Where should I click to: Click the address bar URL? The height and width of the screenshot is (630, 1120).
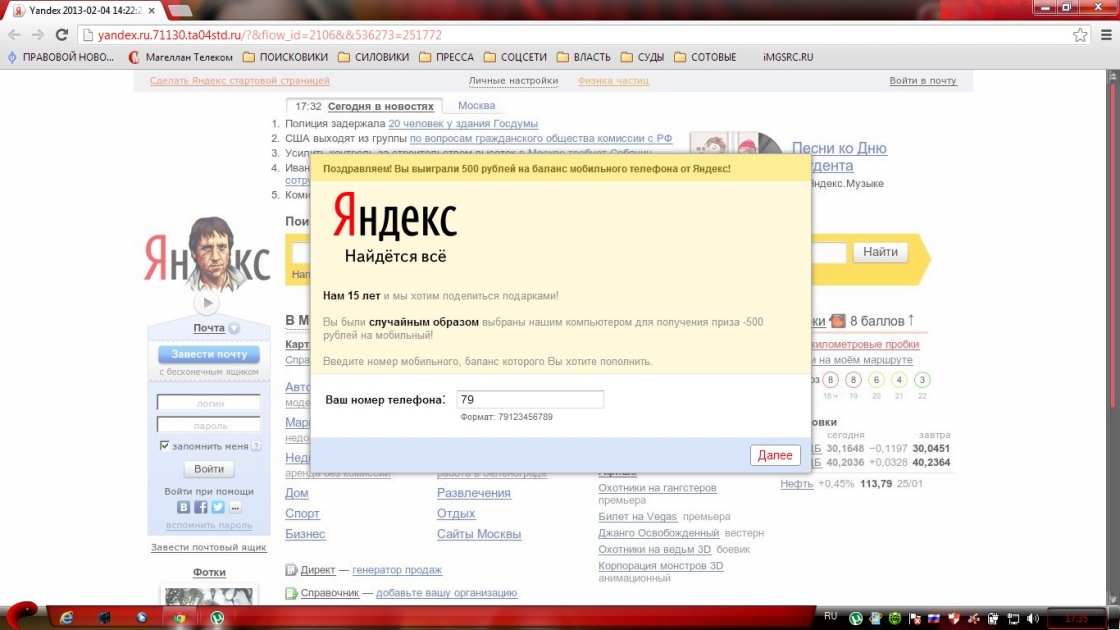269,35
